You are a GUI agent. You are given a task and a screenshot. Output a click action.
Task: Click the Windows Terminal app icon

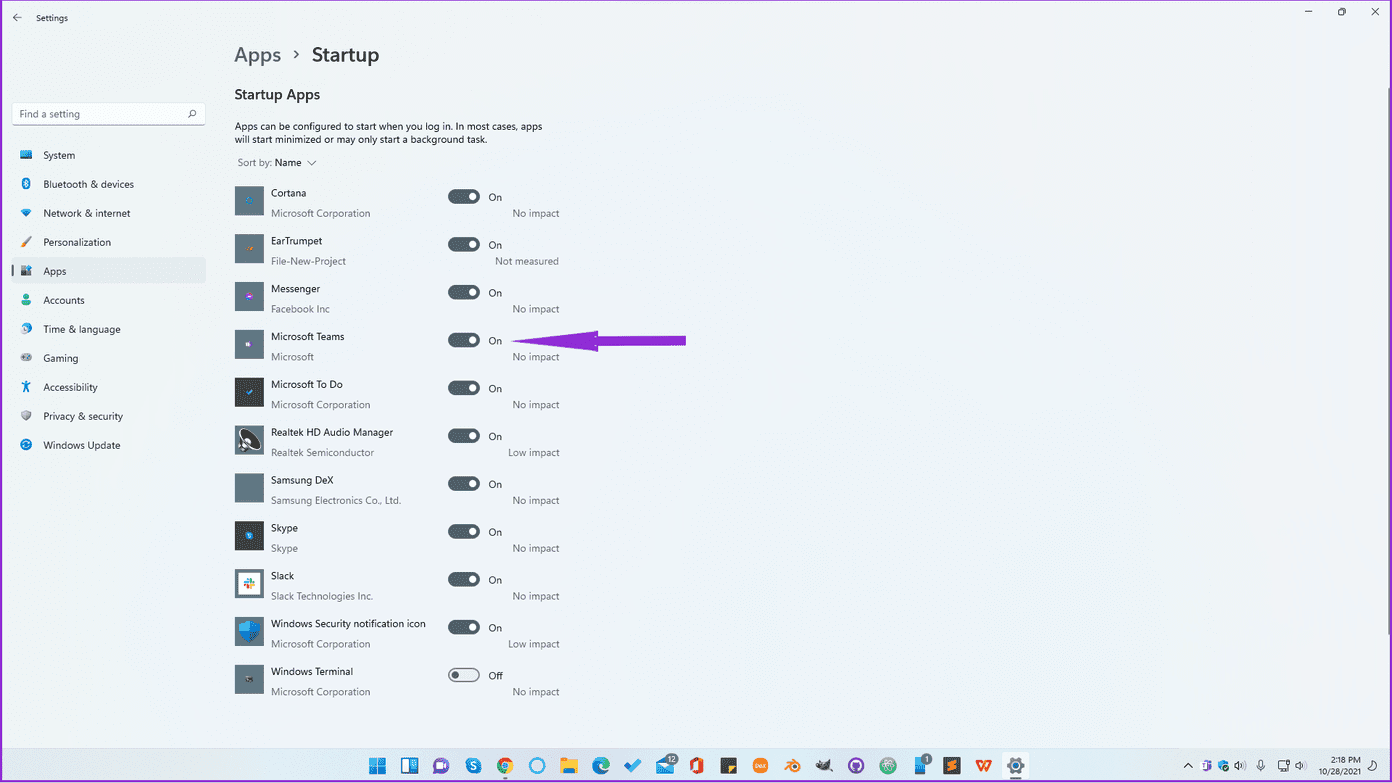pyautogui.click(x=249, y=680)
